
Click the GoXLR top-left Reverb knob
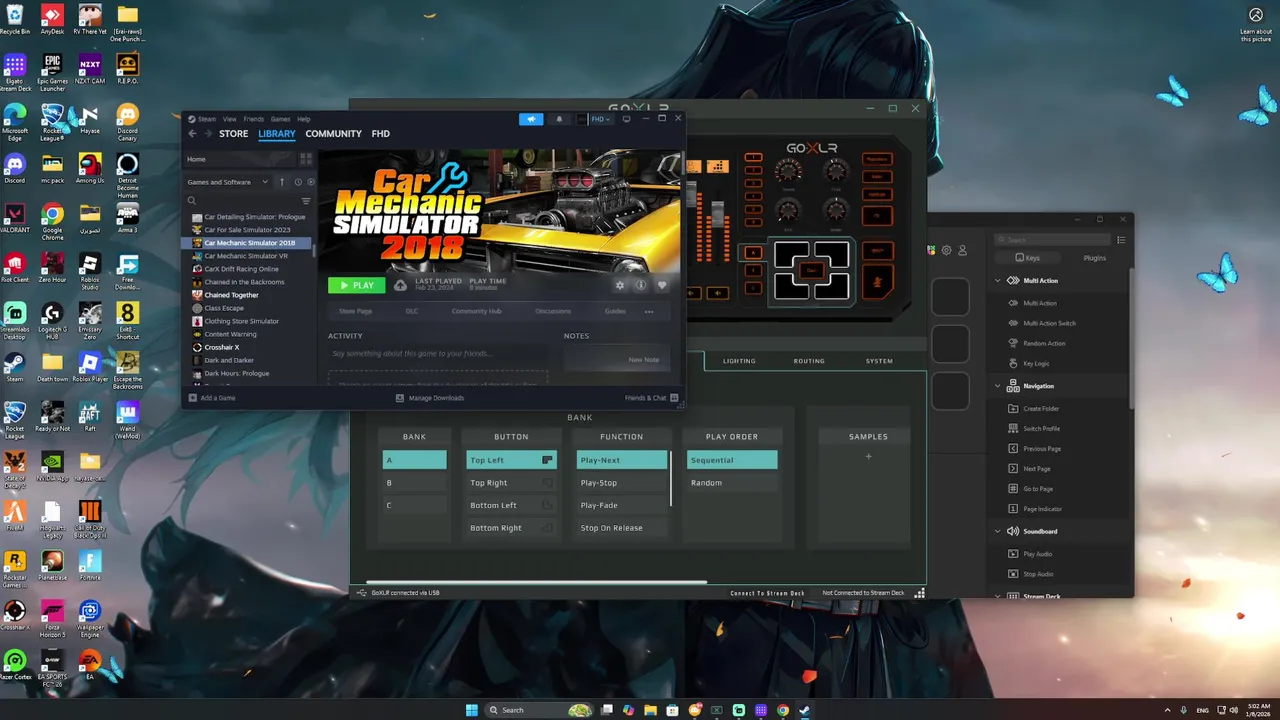pyautogui.click(x=788, y=171)
